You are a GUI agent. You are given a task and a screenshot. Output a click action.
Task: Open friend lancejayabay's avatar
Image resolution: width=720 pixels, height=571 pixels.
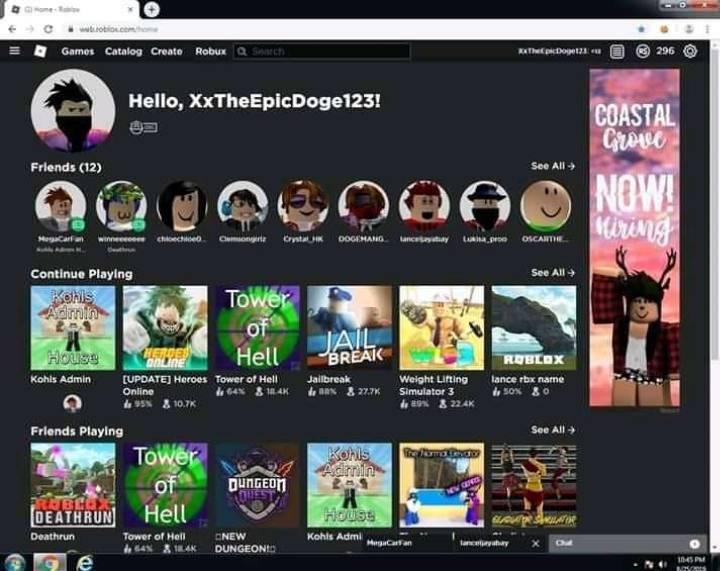click(424, 205)
